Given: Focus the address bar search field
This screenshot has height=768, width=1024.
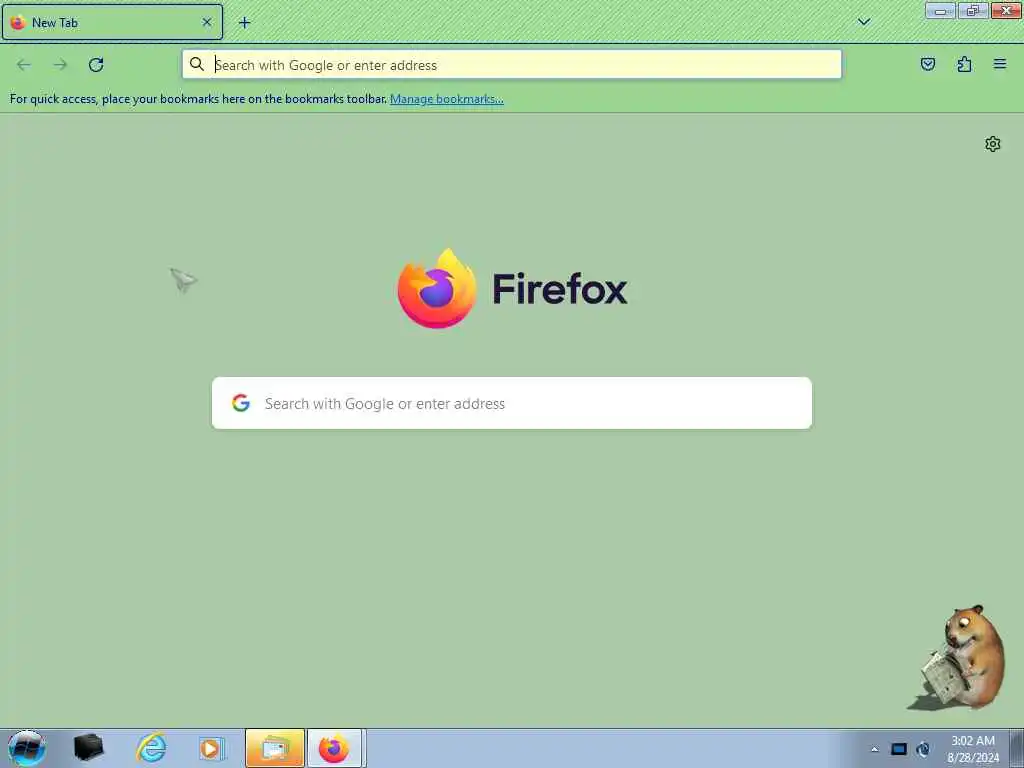Looking at the screenshot, I should pyautogui.click(x=512, y=65).
